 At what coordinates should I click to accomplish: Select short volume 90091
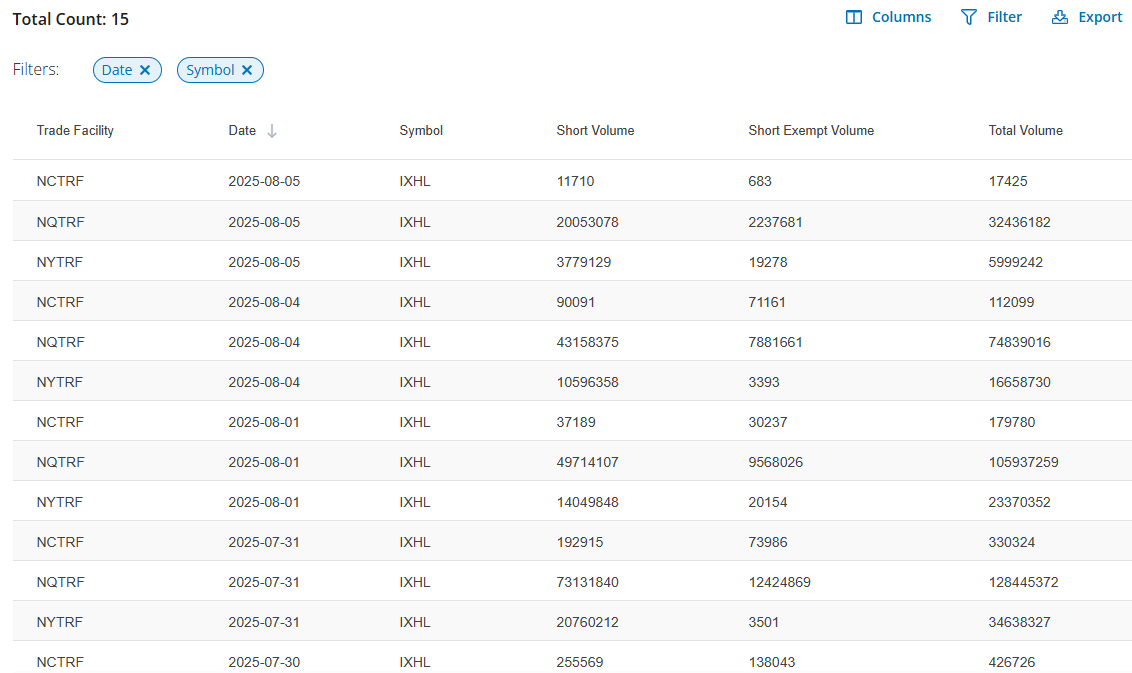[575, 303]
